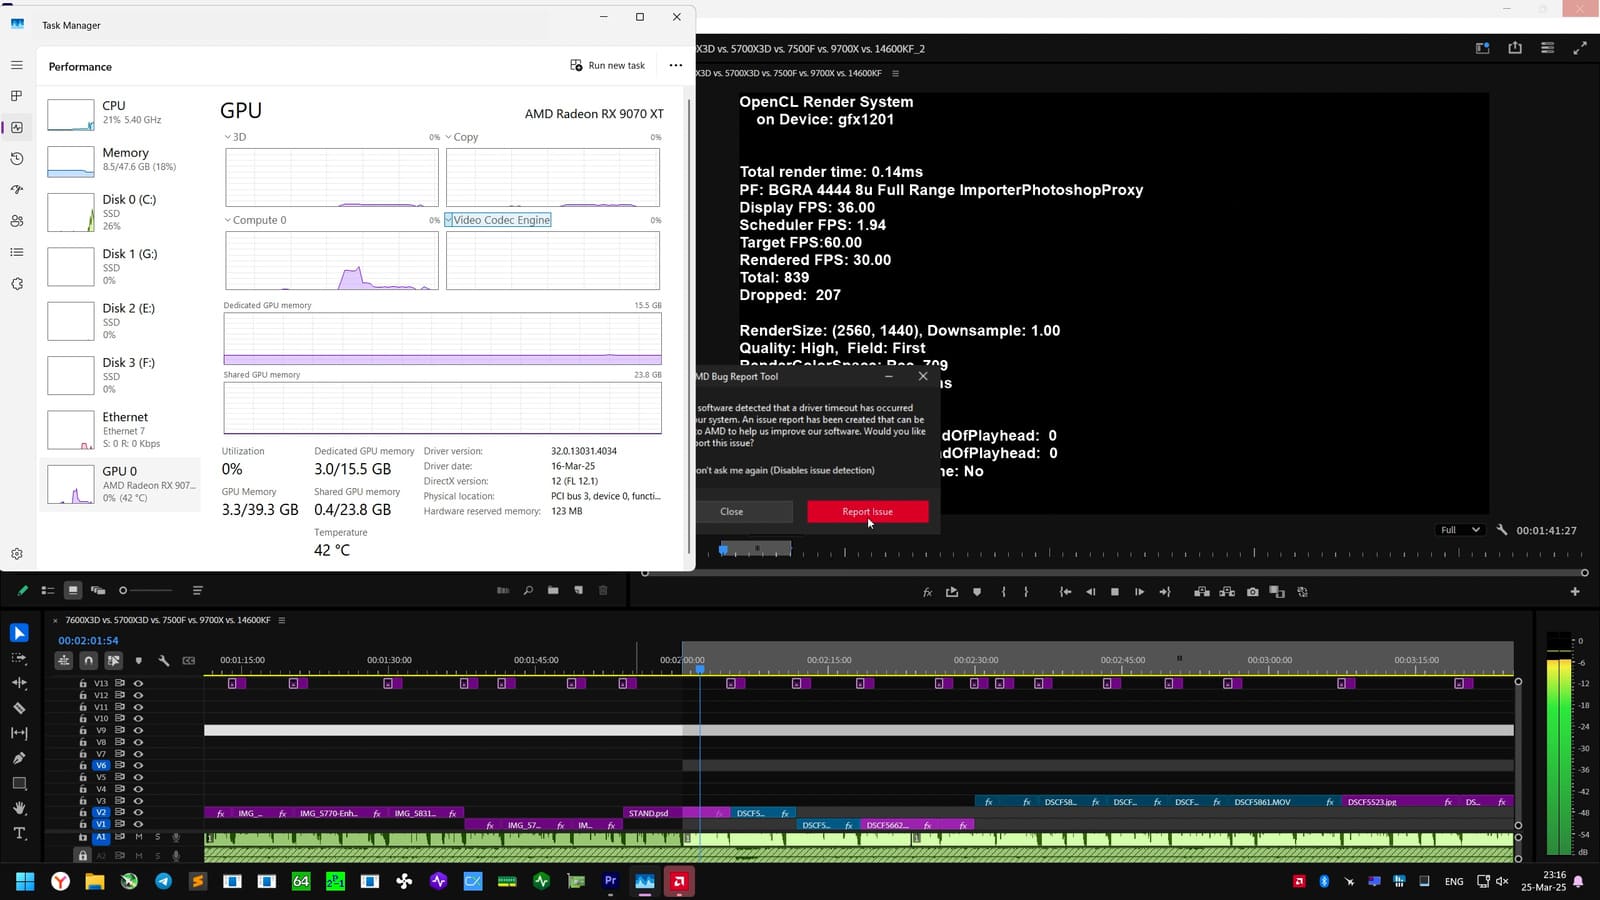Toggle closed captions track button
Screen dimensions: 1600x900
(189, 660)
